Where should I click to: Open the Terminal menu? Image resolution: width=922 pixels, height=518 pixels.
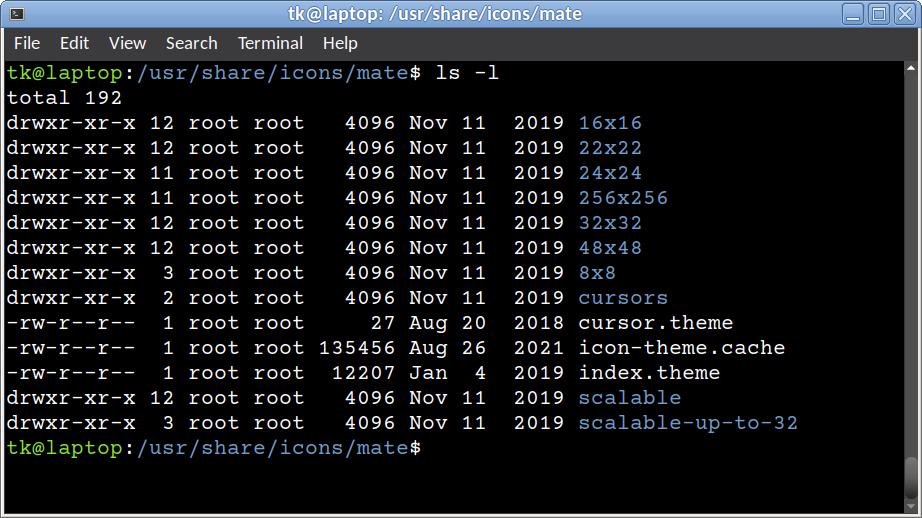(x=270, y=43)
